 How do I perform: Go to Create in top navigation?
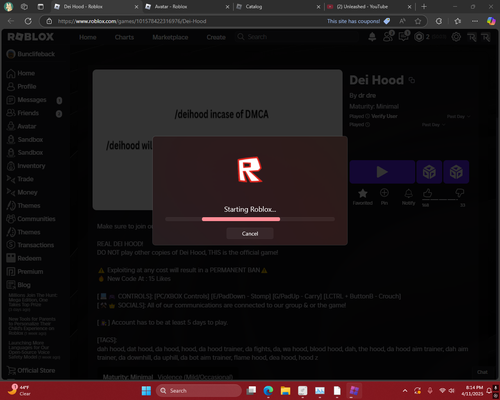(x=216, y=37)
